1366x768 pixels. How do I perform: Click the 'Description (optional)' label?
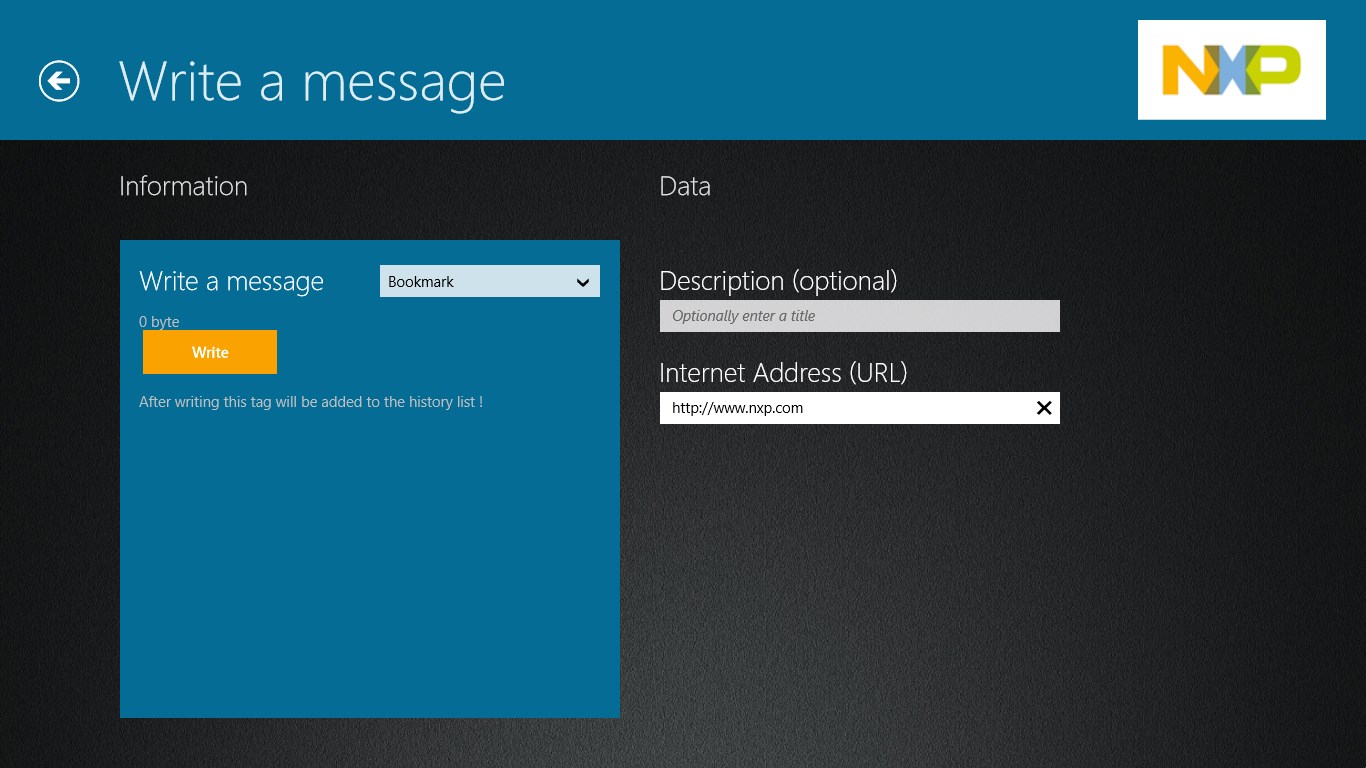pyautogui.click(x=778, y=281)
